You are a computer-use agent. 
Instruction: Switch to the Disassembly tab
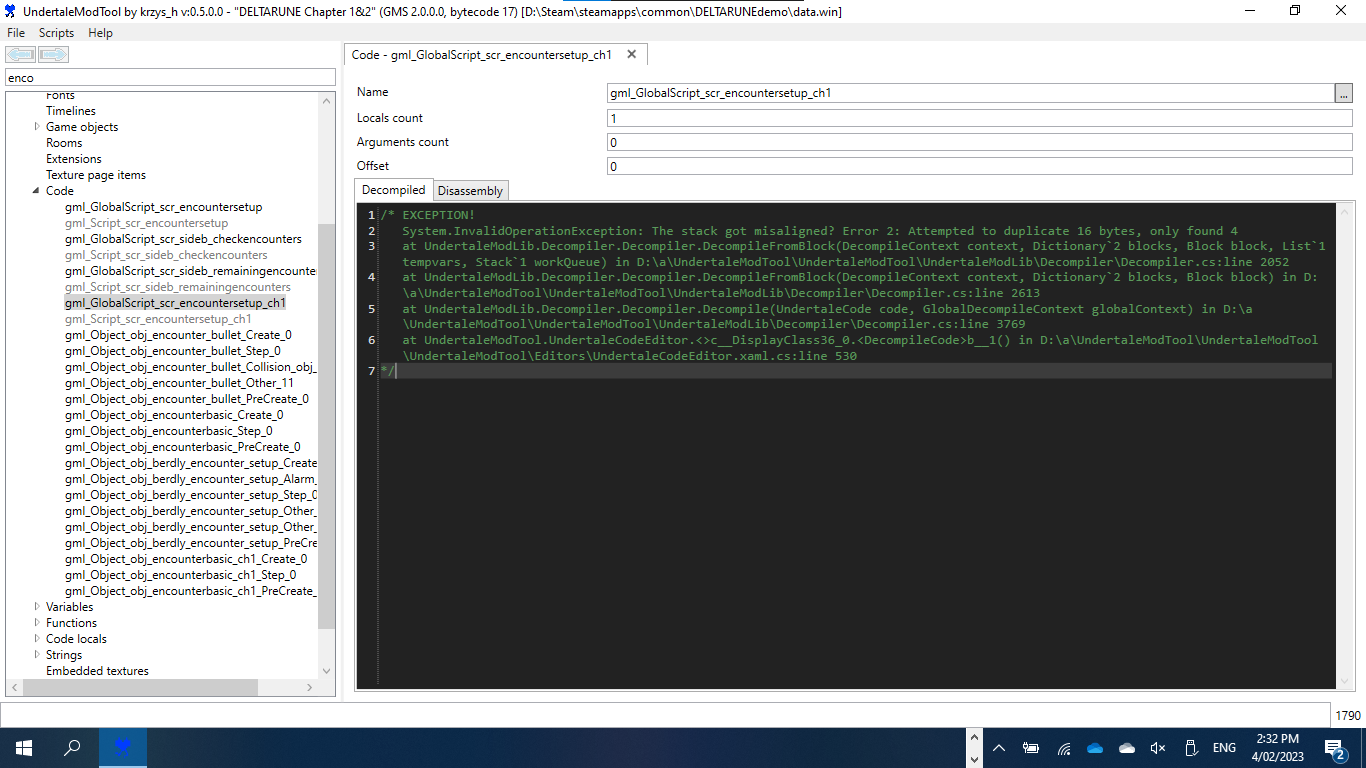click(470, 190)
